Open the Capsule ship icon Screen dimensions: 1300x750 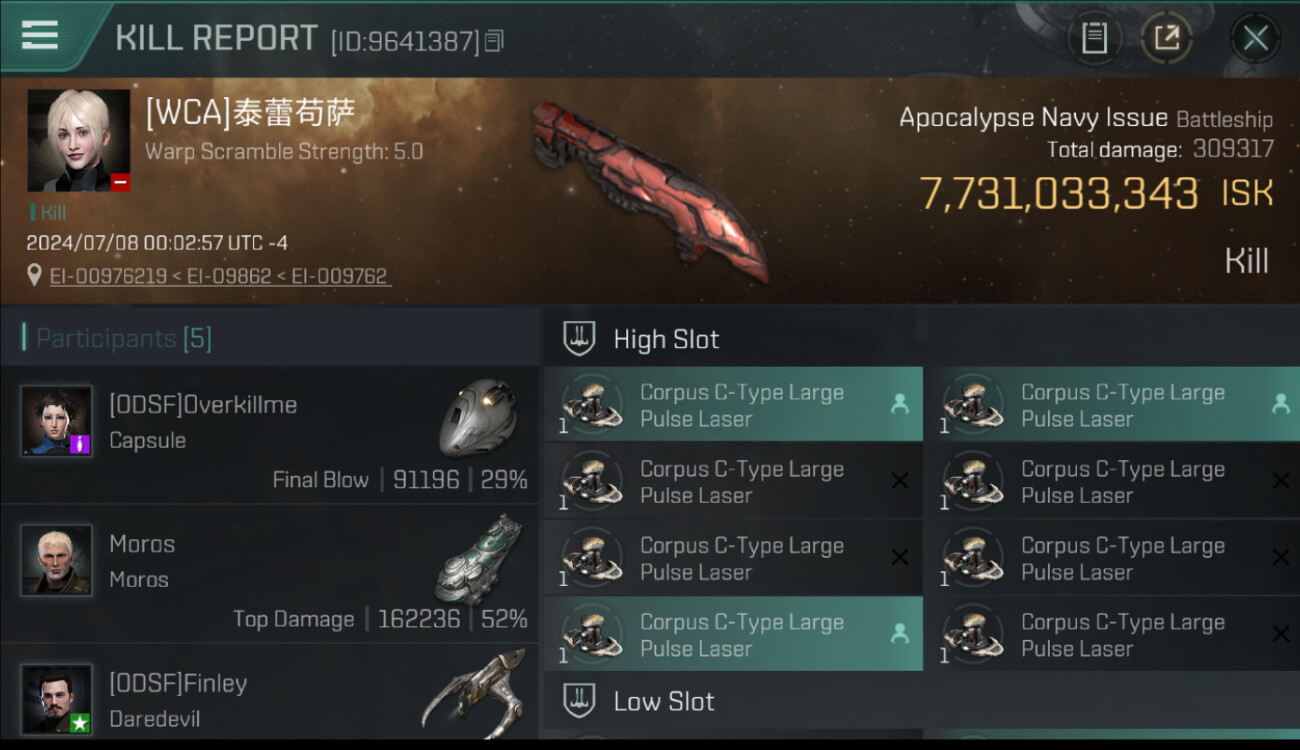(478, 417)
